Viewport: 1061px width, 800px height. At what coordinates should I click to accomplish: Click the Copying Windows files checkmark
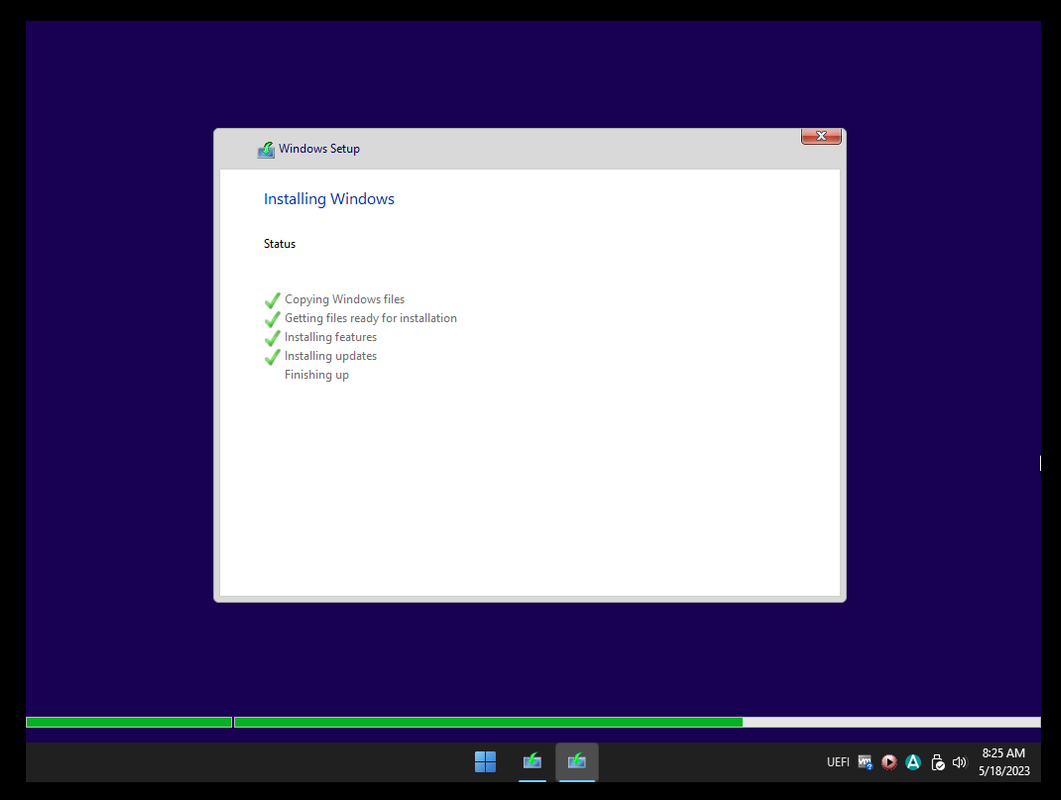(x=272, y=300)
